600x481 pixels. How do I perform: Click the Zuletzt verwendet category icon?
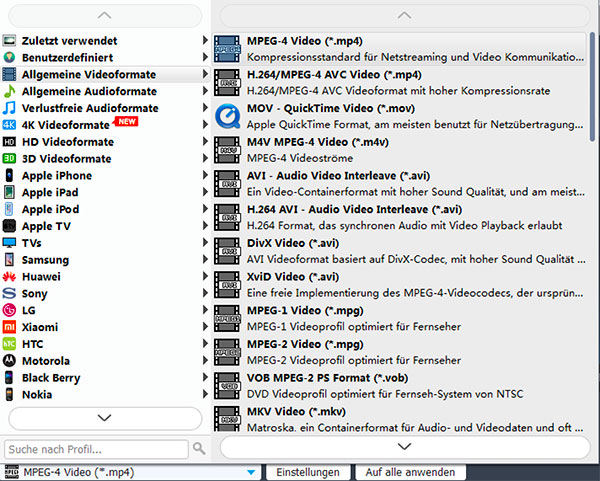9,40
